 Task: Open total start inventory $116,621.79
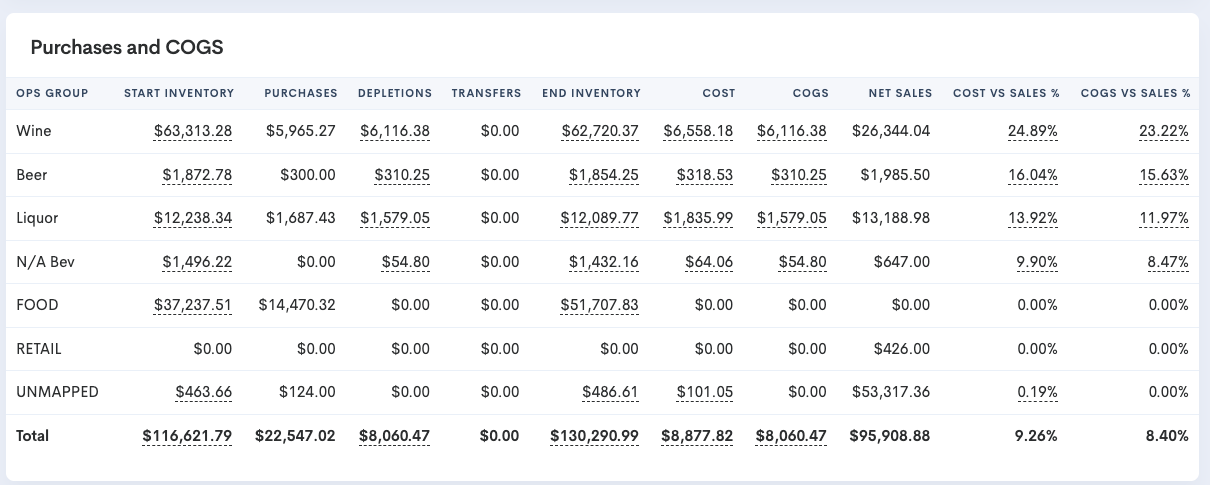pyautogui.click(x=187, y=436)
